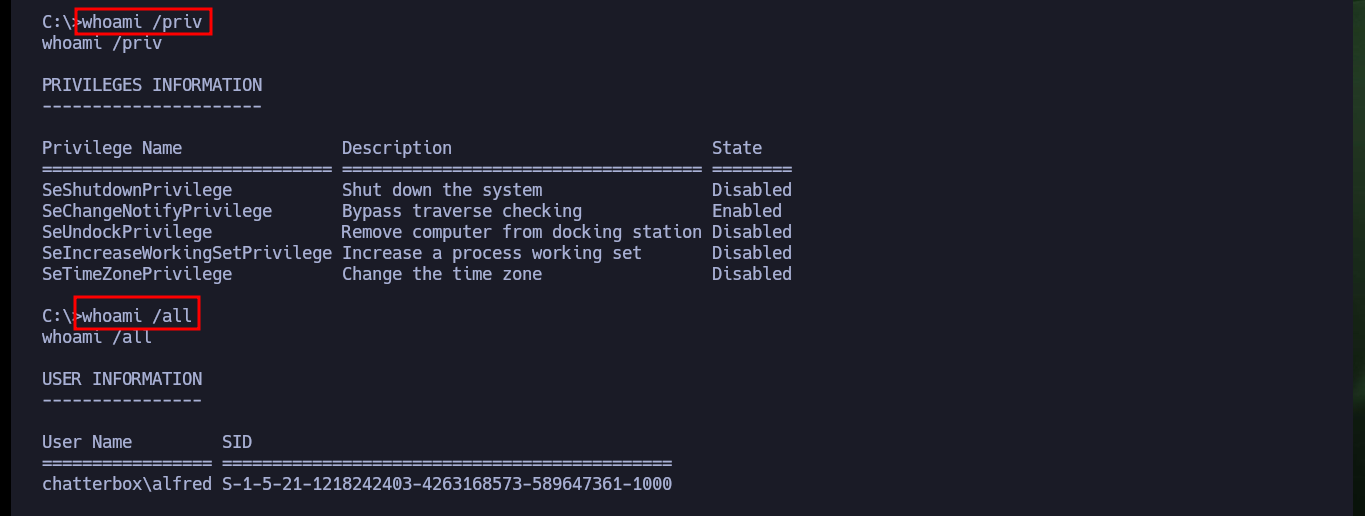Click the highlighted 'whoami /all' command
Screen dimensions: 1365x516
click(137, 315)
